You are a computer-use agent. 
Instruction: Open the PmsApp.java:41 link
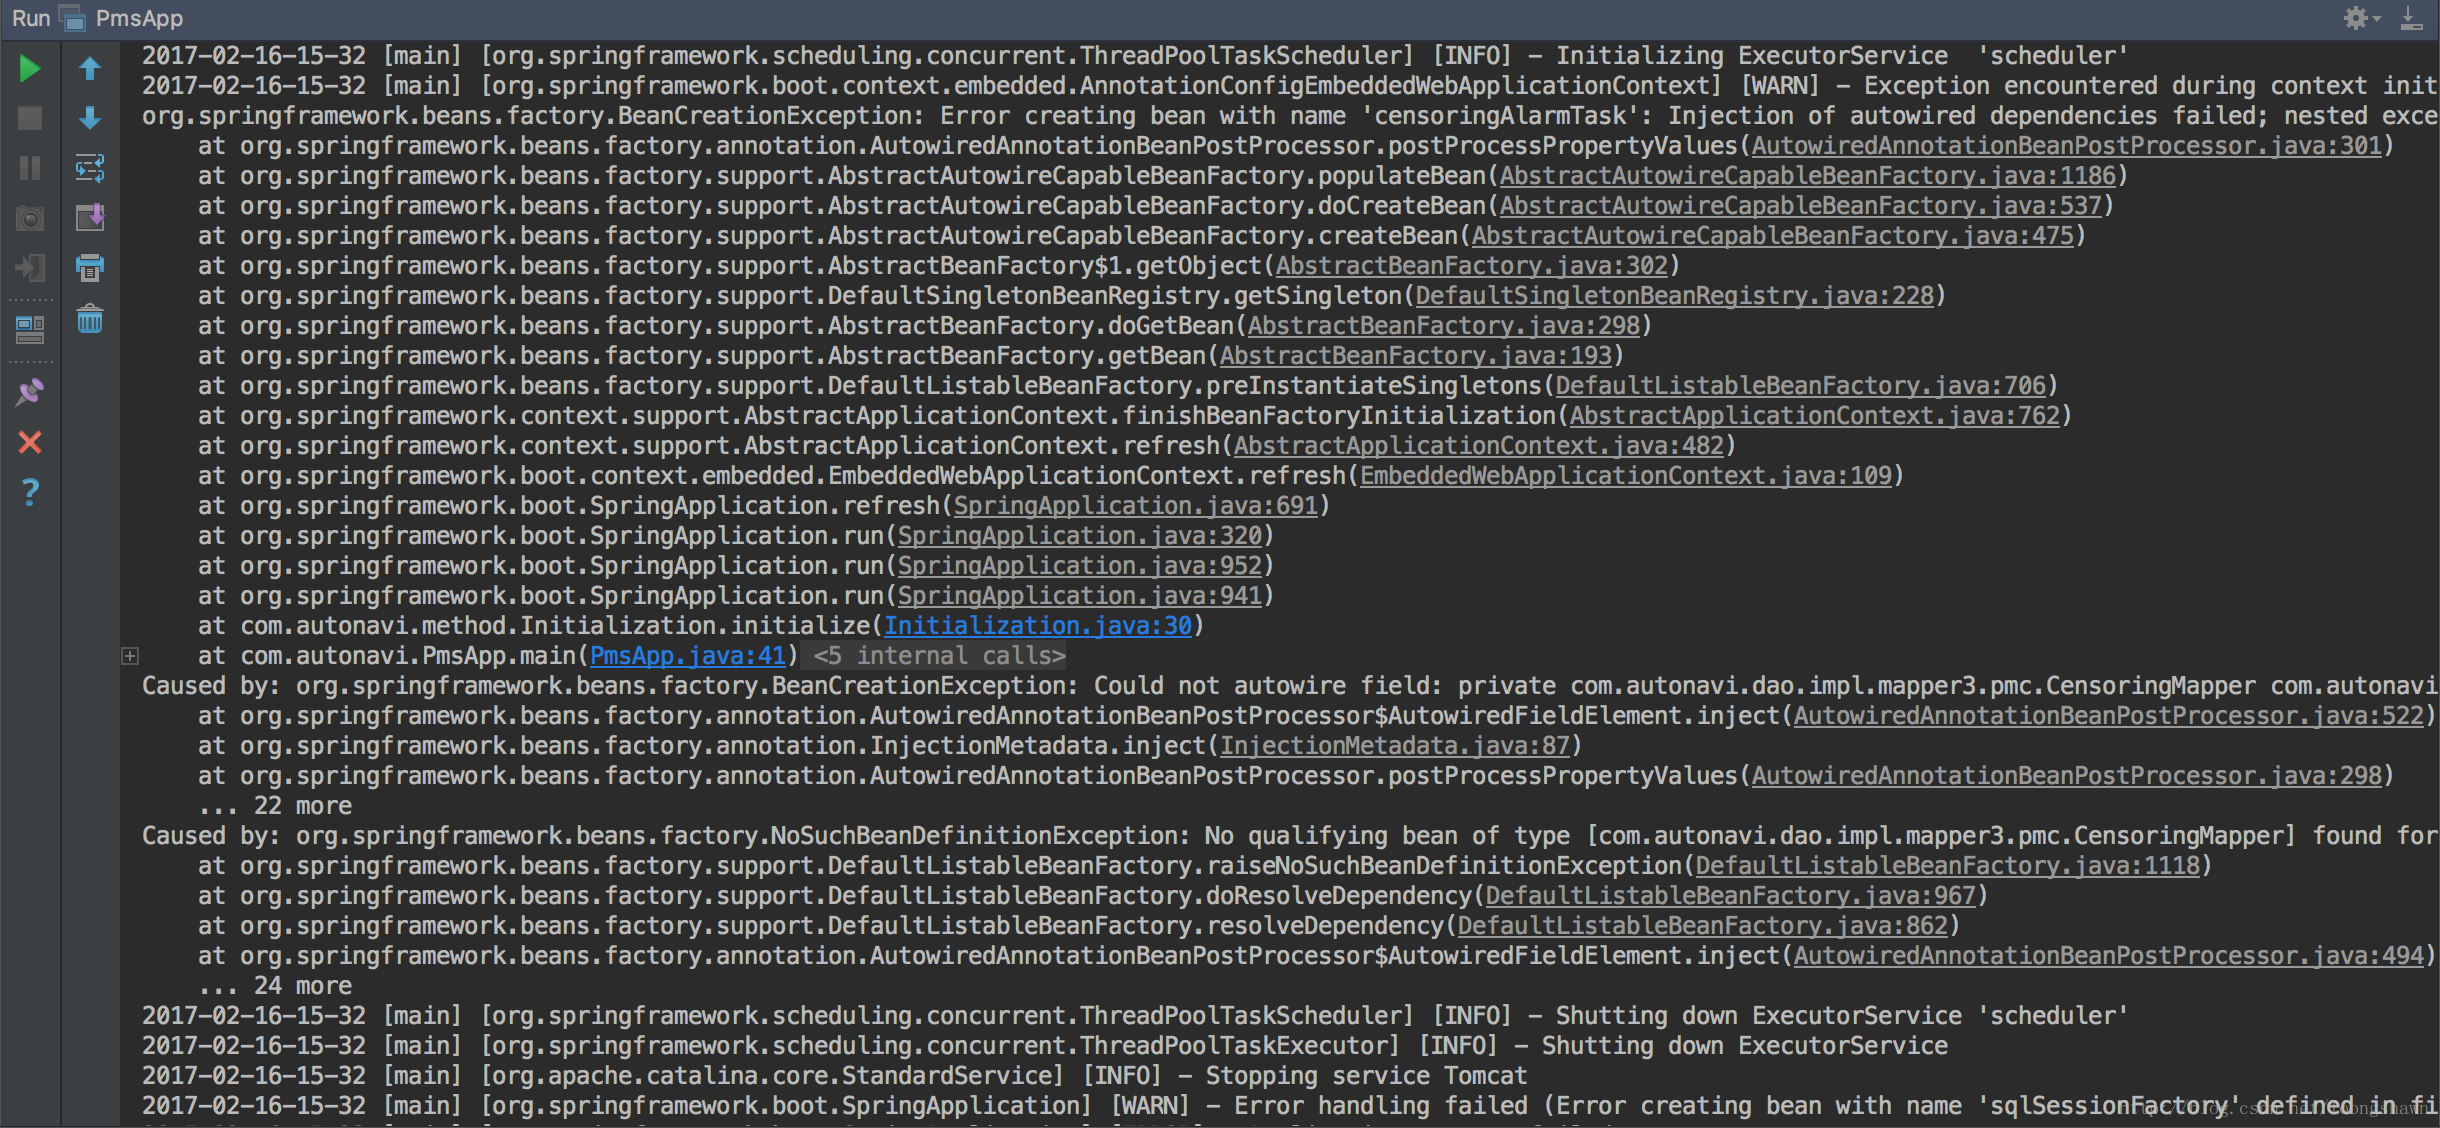(688, 656)
